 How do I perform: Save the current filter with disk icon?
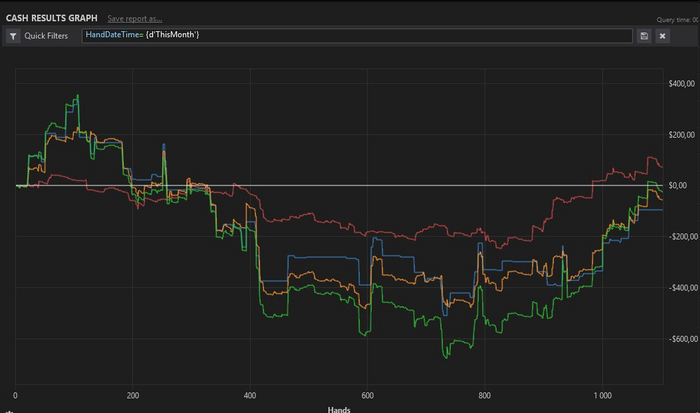pos(644,36)
